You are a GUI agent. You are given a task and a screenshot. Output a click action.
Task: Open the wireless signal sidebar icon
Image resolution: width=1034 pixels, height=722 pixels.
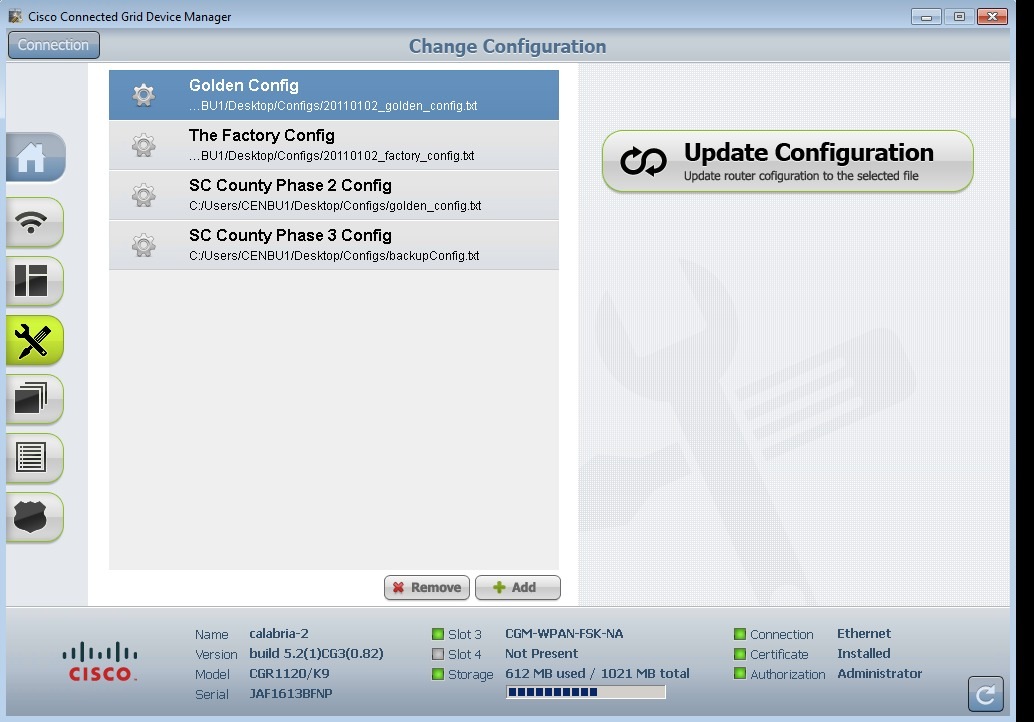(34, 222)
